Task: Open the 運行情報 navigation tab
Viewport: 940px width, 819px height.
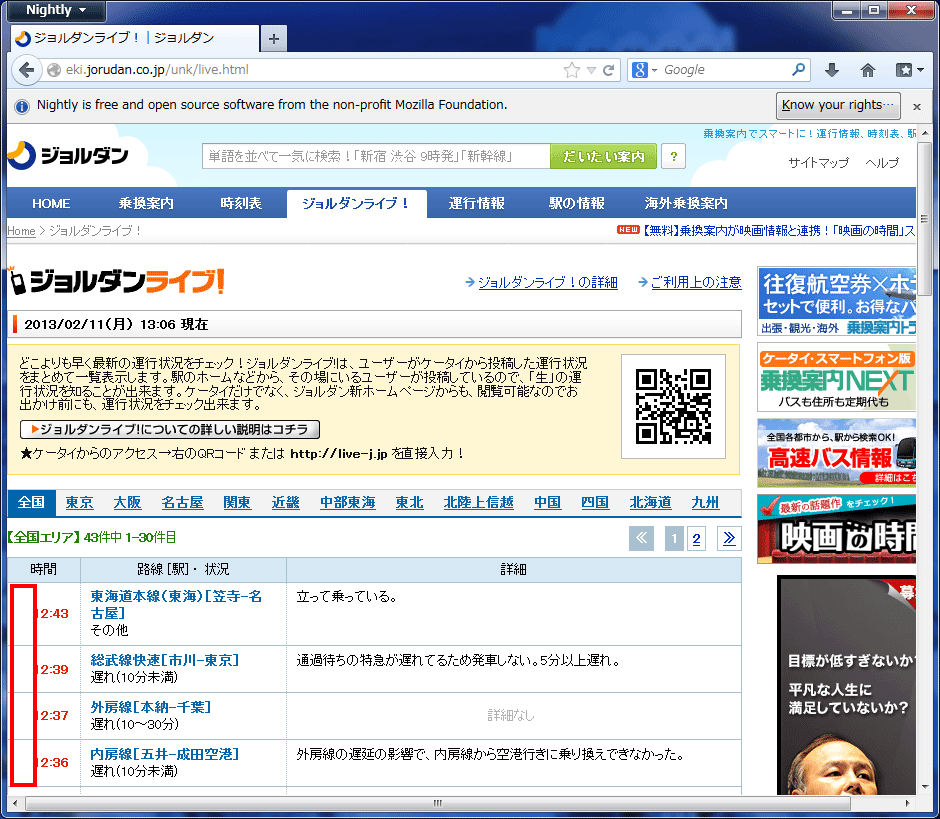Action: 477,203
